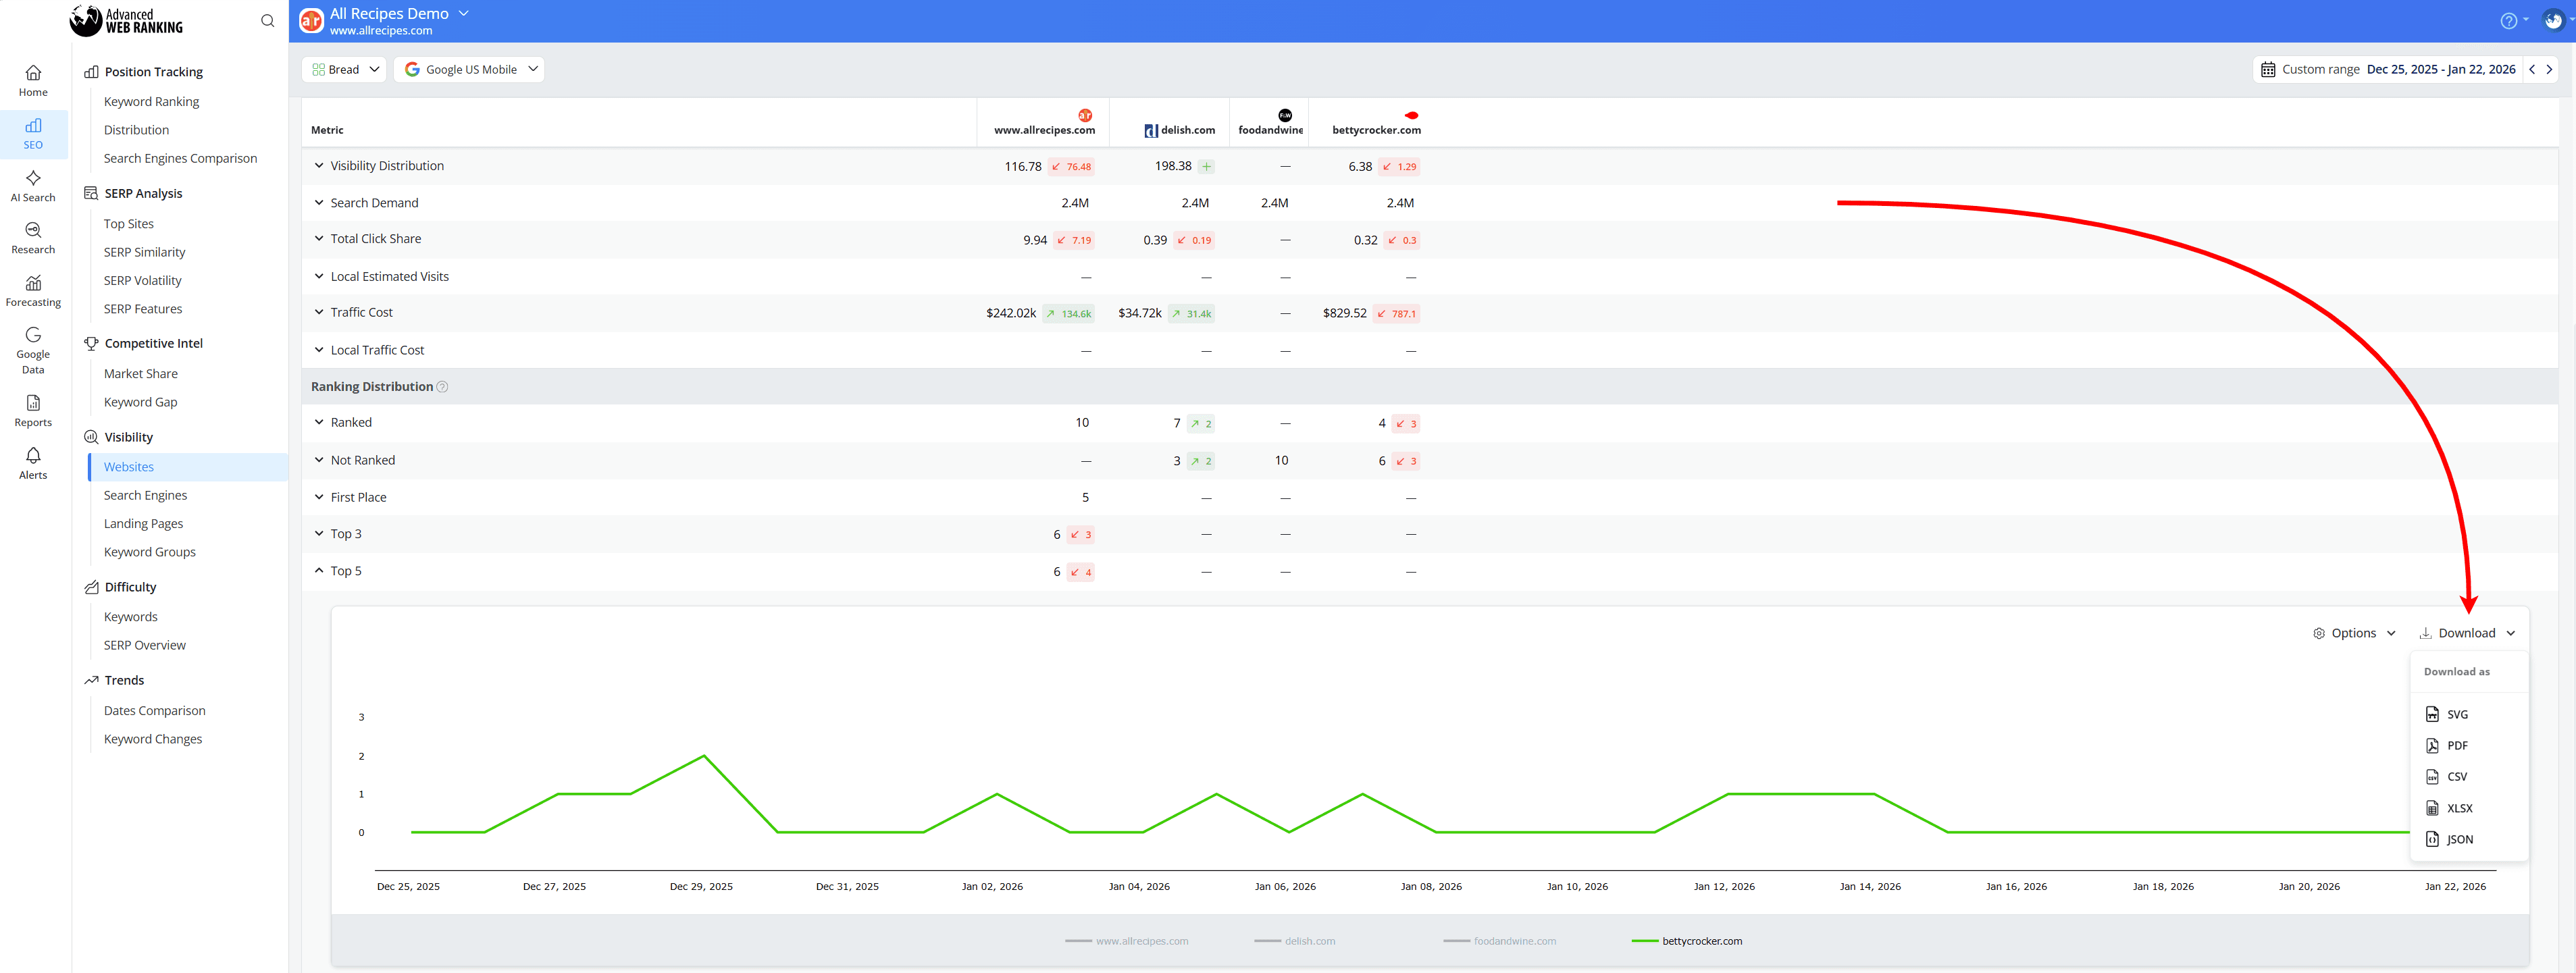Image resolution: width=2576 pixels, height=973 pixels.
Task: Open the Google US Mobile search engine dropdown
Action: click(469, 70)
